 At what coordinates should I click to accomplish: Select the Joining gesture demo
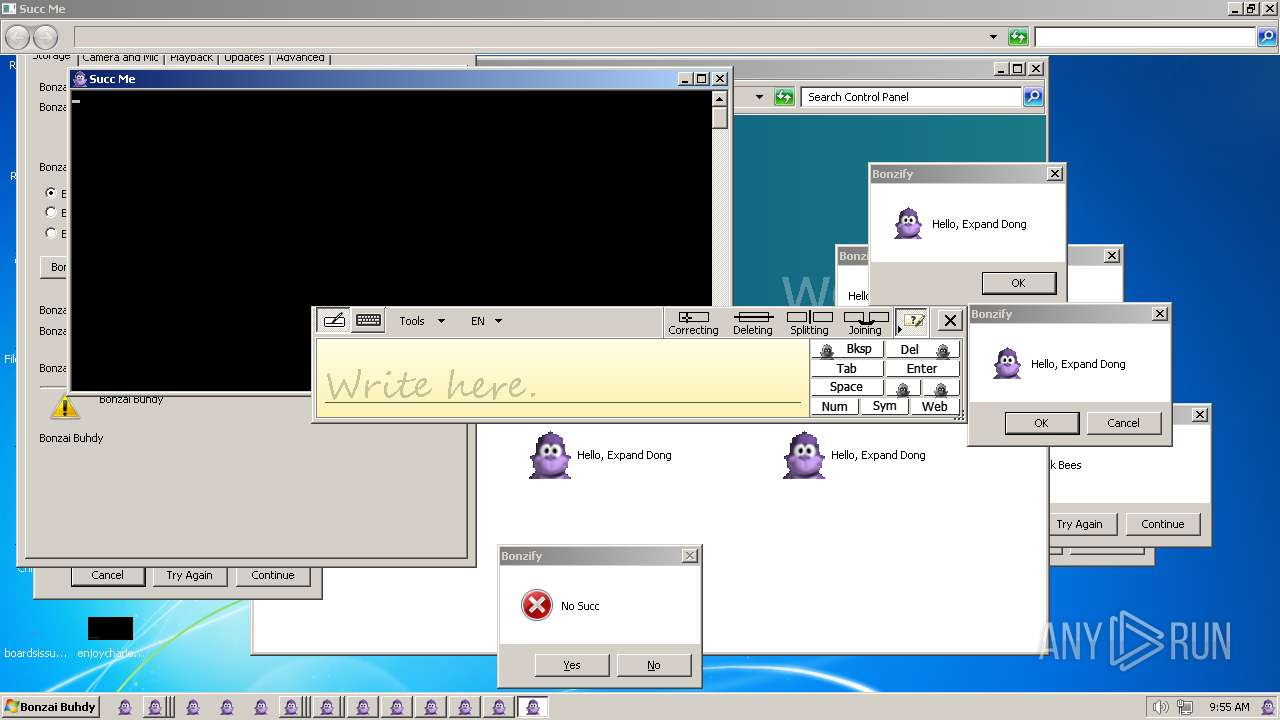pos(865,322)
